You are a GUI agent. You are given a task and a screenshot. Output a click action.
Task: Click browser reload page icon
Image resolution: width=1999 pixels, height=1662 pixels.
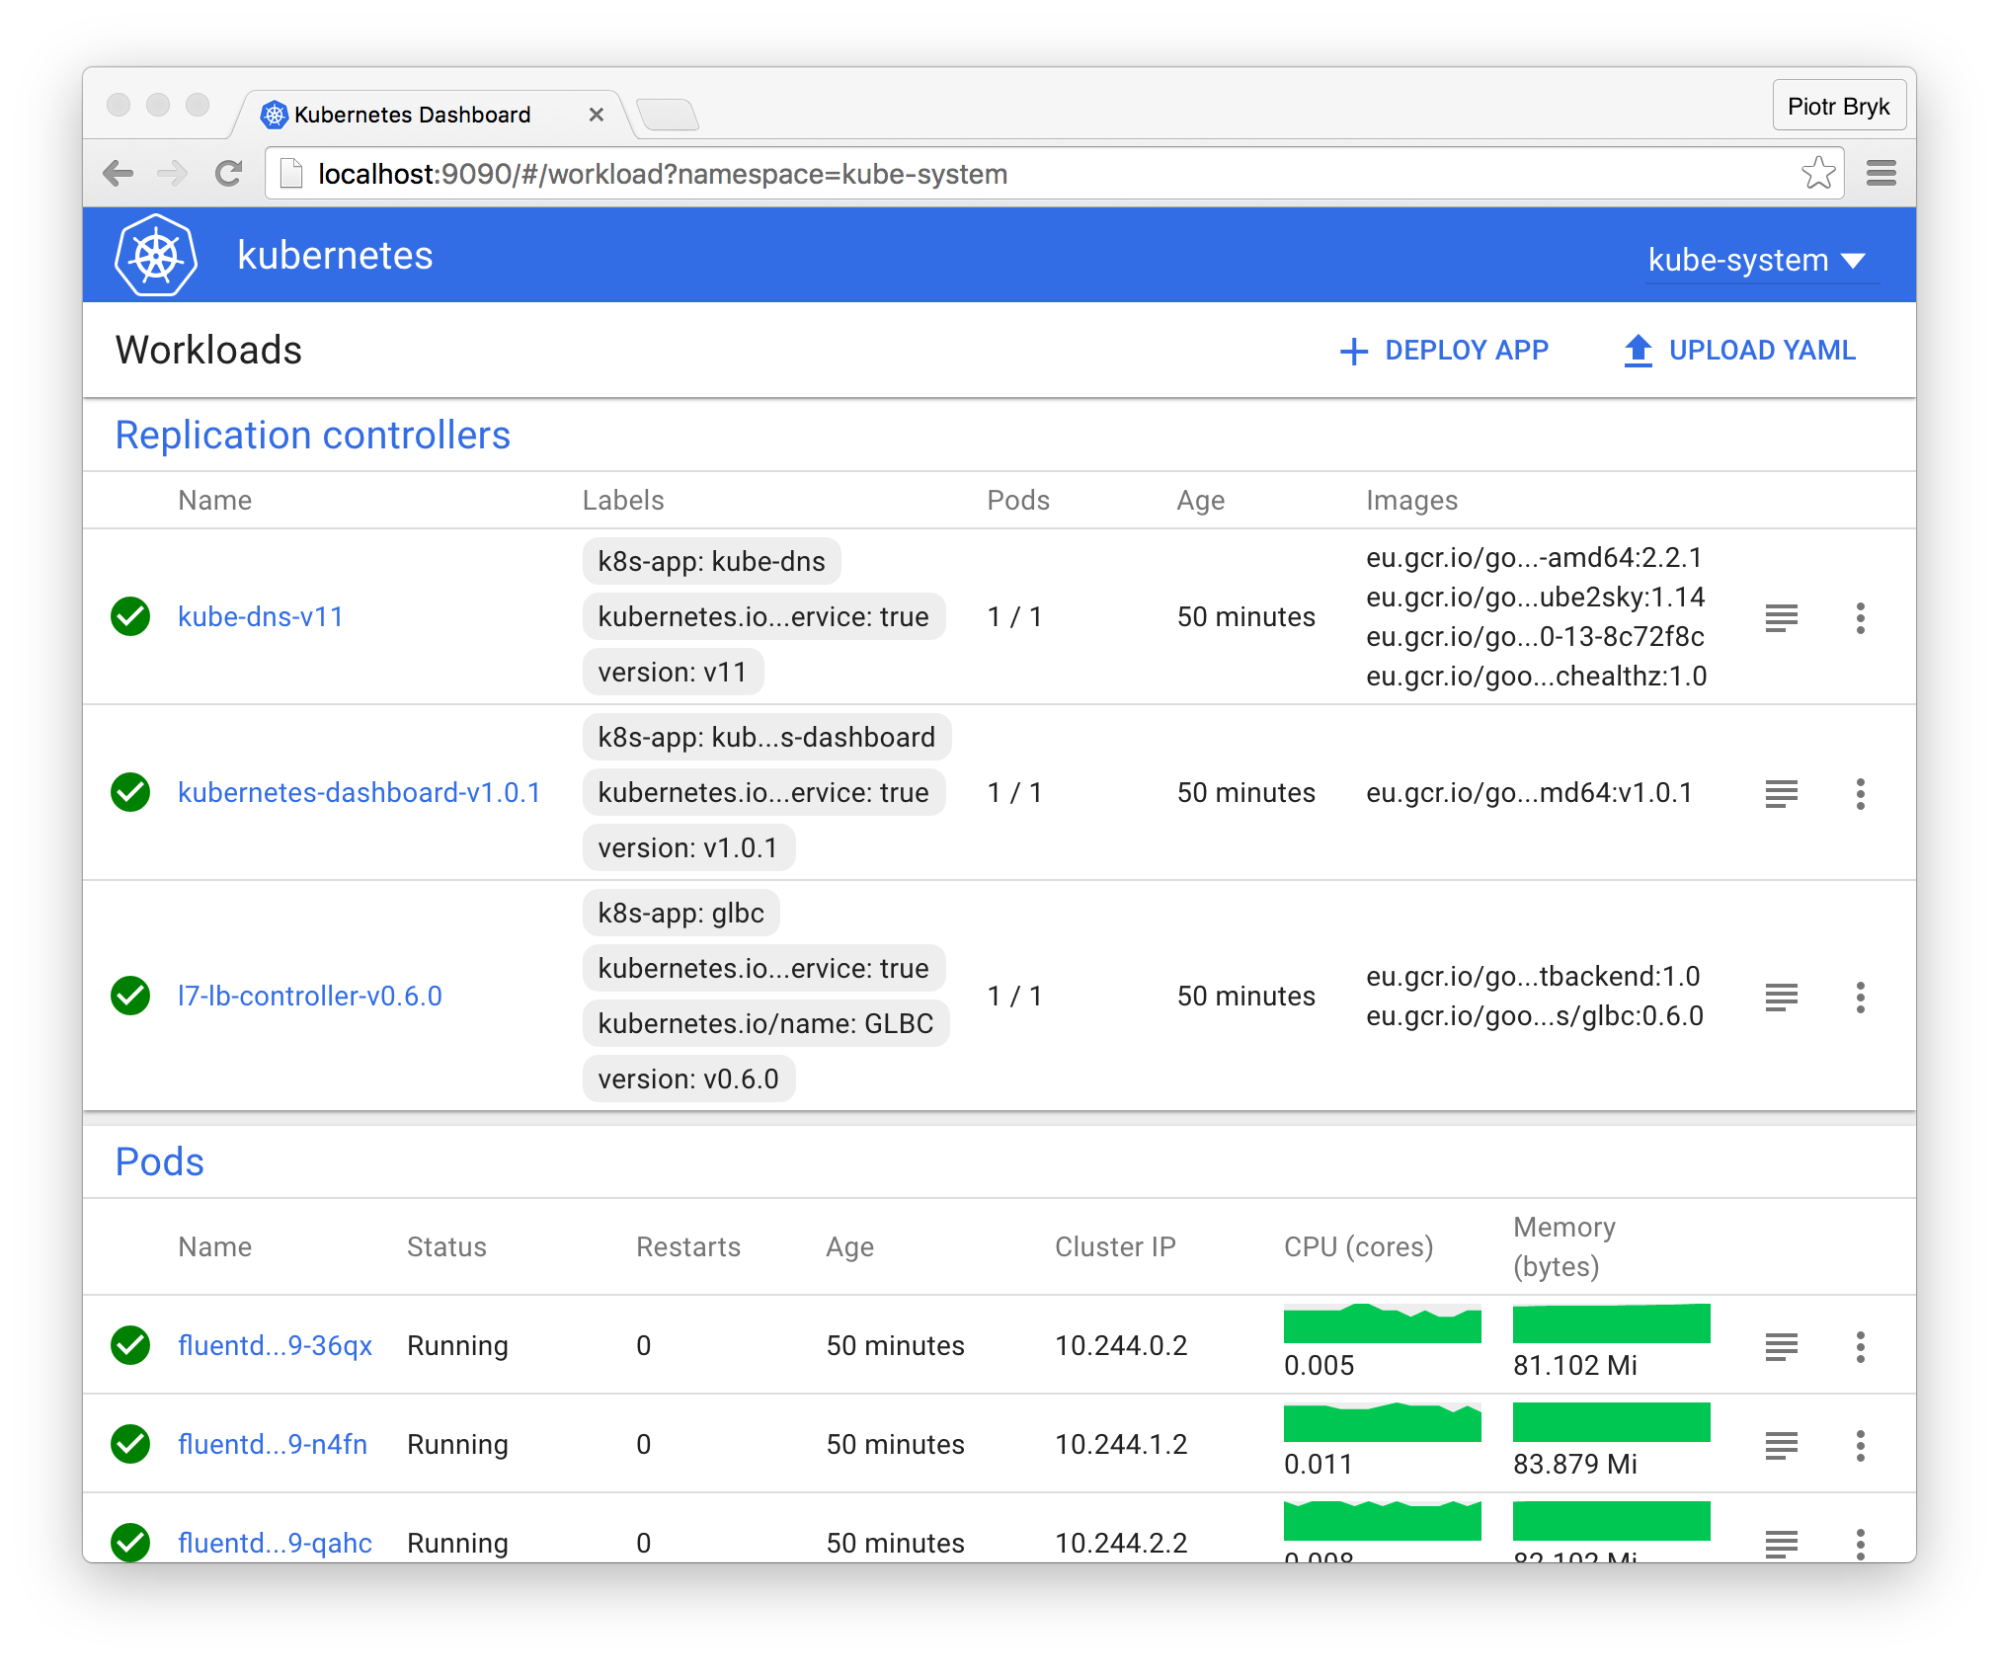pyautogui.click(x=229, y=174)
